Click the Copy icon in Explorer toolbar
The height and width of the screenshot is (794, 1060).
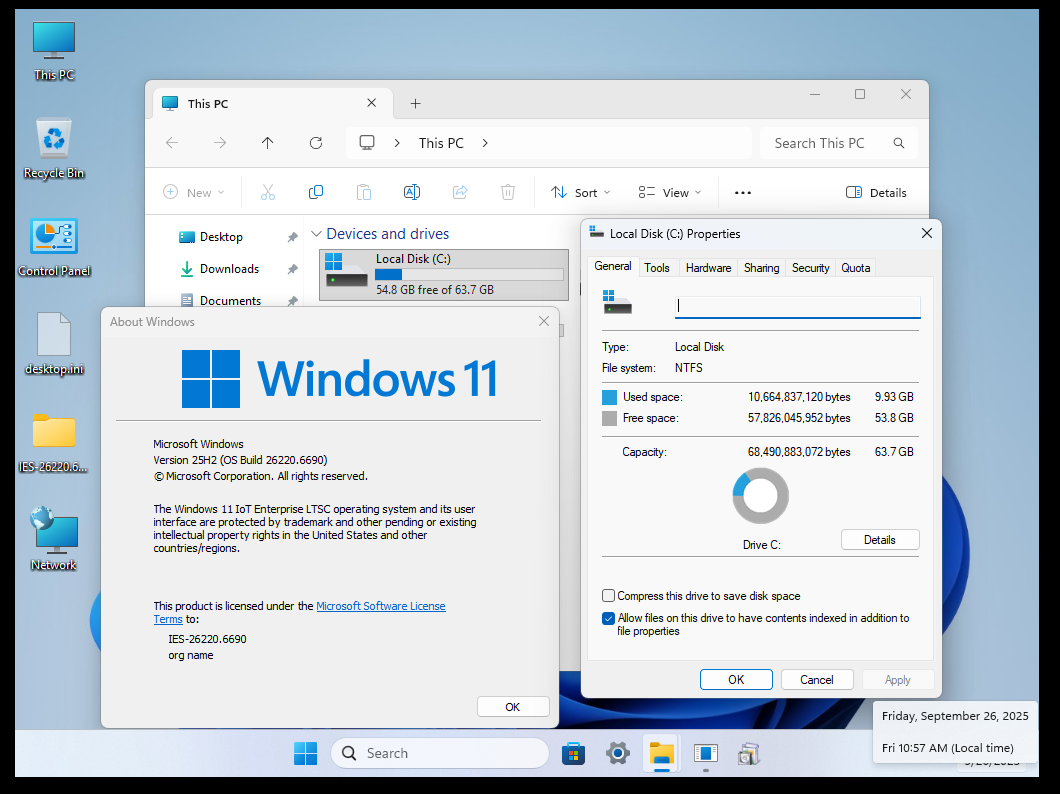pyautogui.click(x=316, y=193)
